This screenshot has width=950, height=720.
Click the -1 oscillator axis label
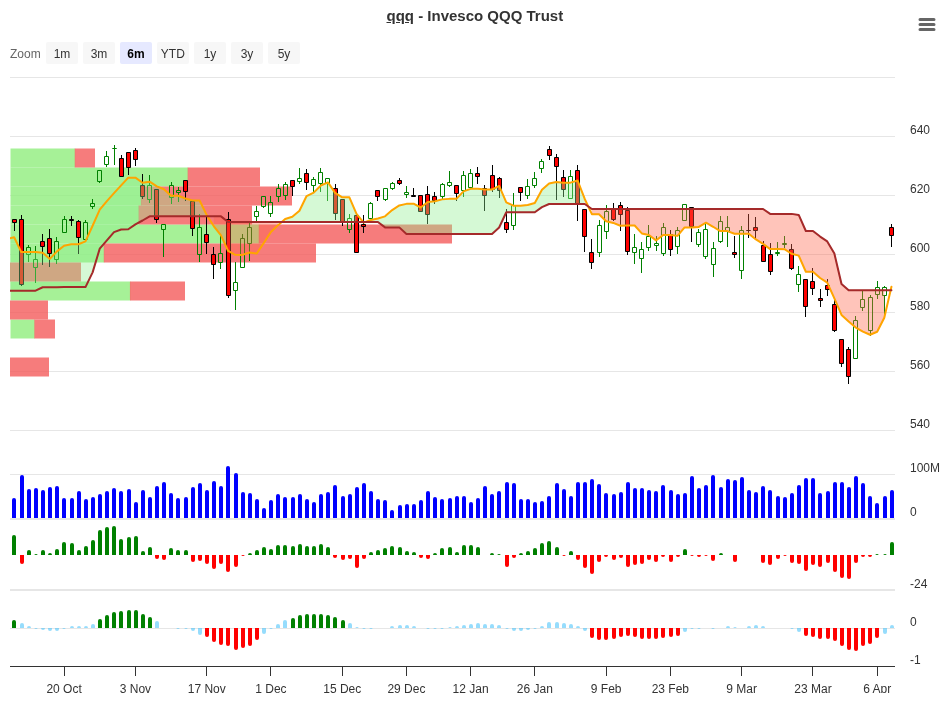915,659
